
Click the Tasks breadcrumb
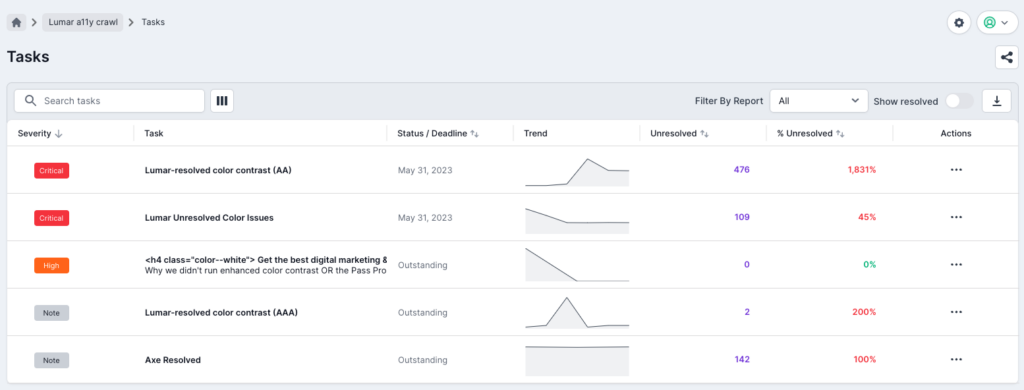(153, 22)
